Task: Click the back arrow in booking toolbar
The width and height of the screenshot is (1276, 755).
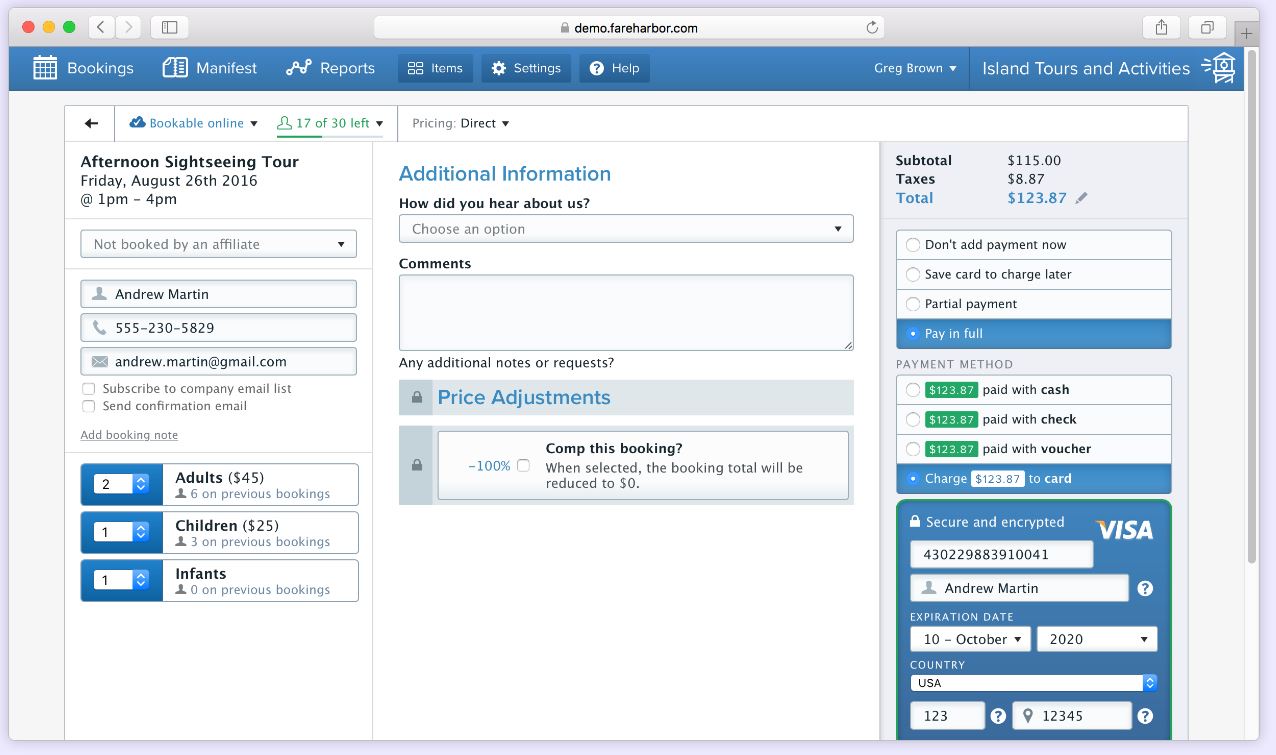Action: (x=91, y=123)
